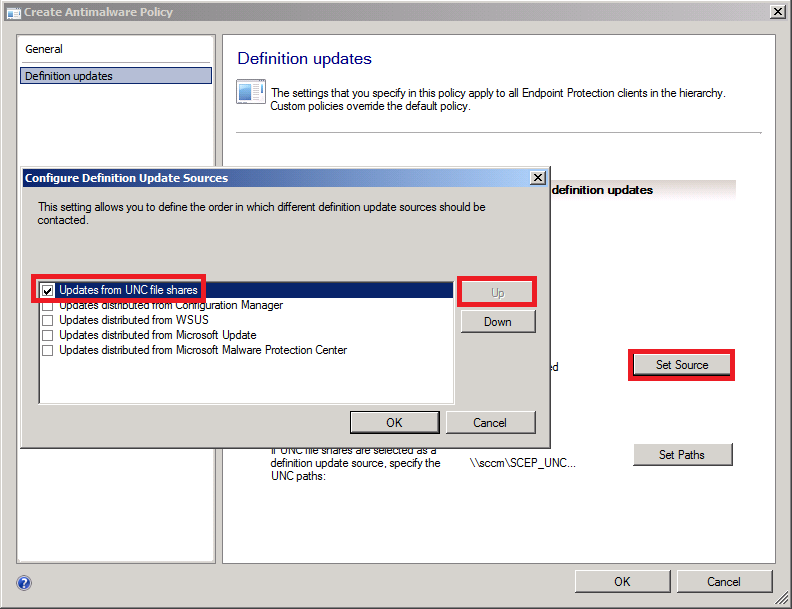Screen dimensions: 792x609
Task: Click the blue help question mark icon
Action: coord(24,583)
